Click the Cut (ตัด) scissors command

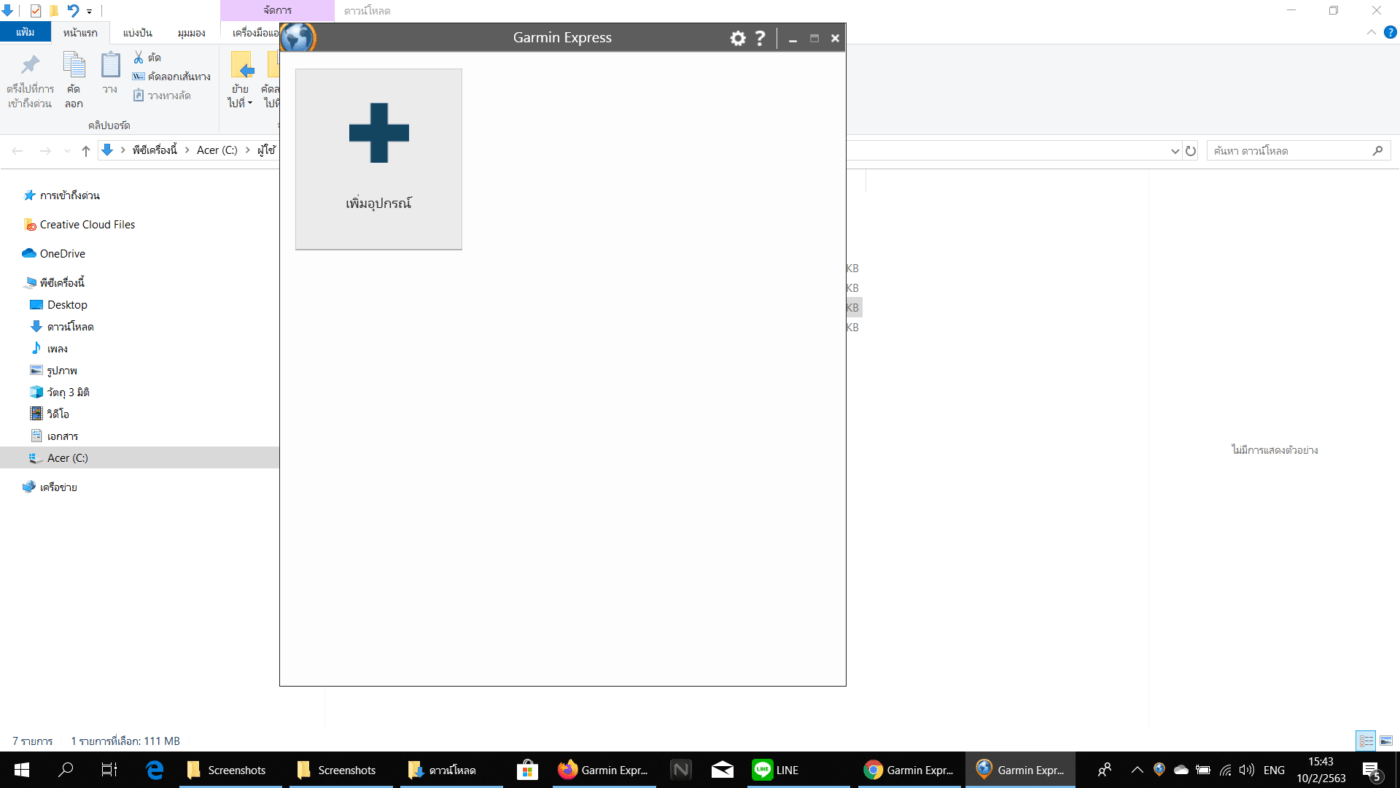click(x=147, y=58)
